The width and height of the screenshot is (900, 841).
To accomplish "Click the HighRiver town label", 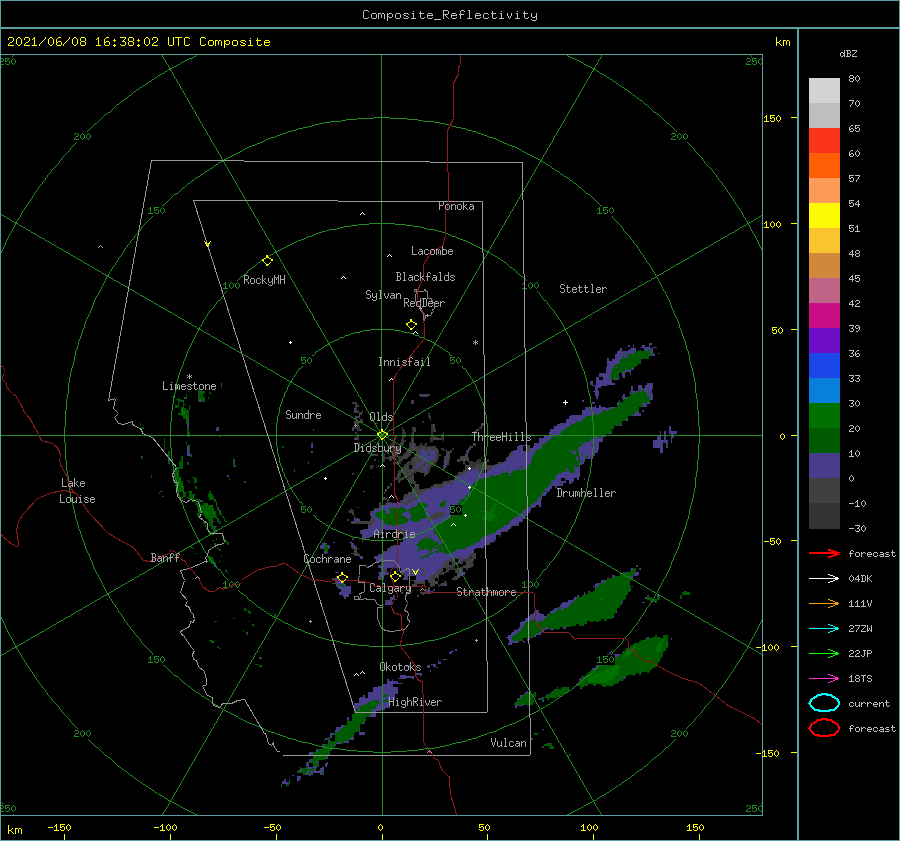I will 415,702.
